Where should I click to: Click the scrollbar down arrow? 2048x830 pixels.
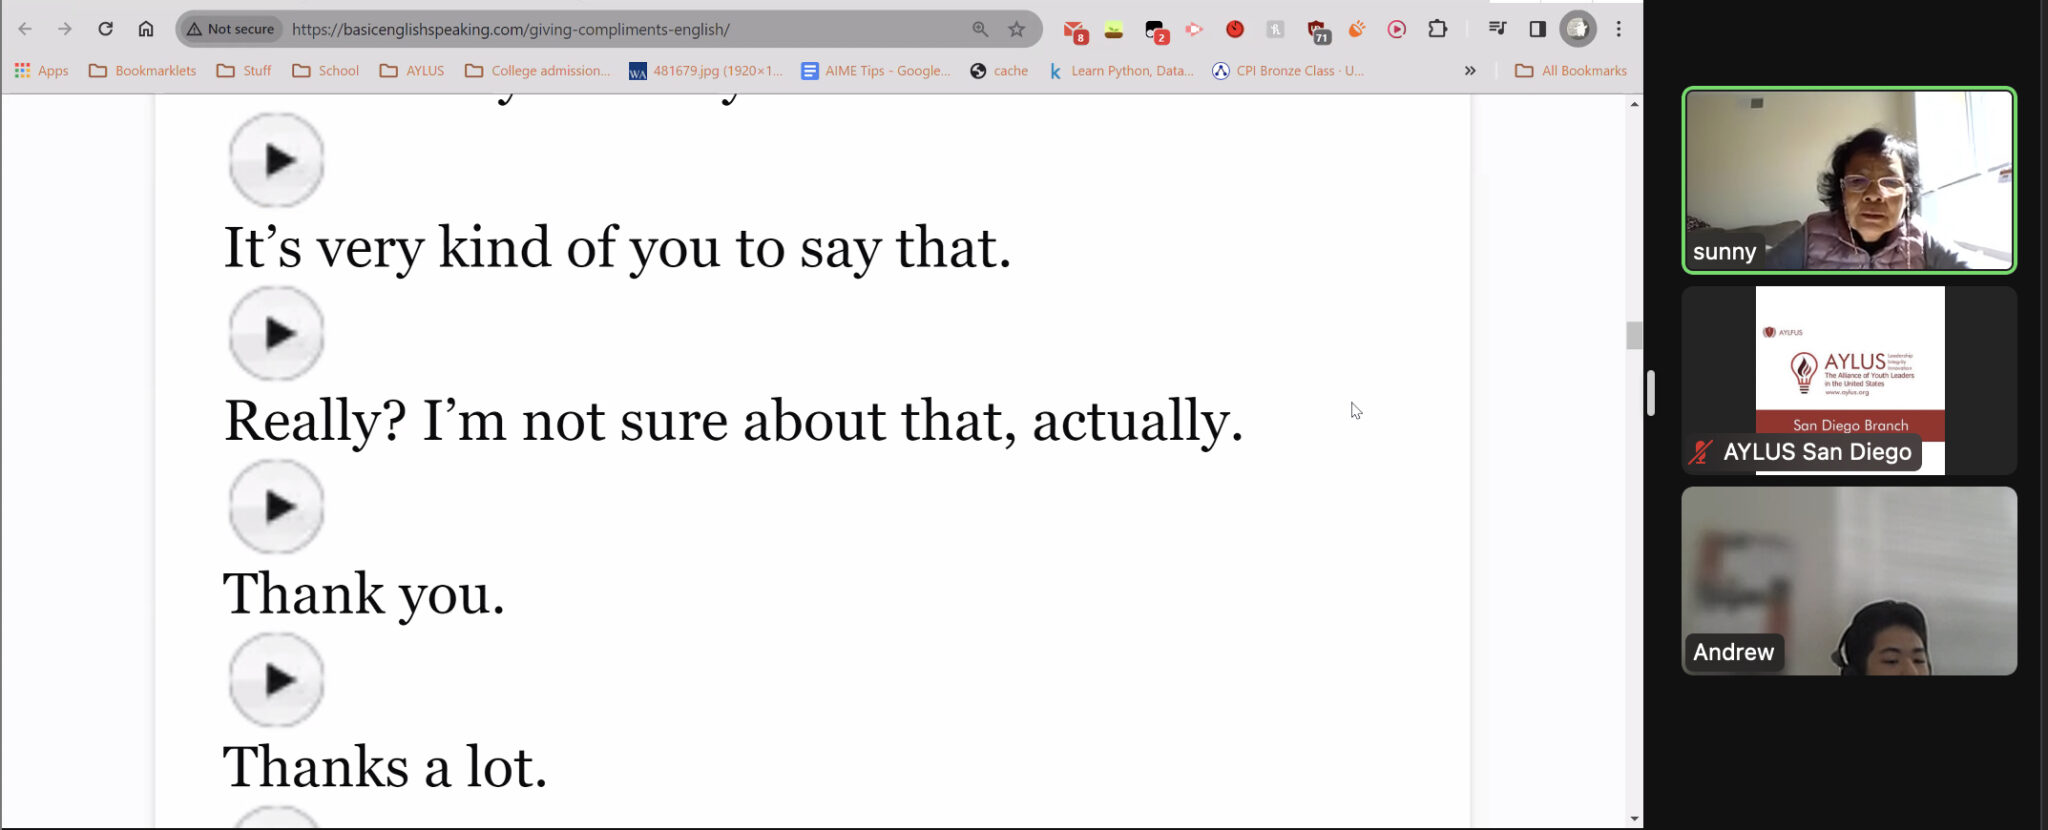pos(1634,819)
